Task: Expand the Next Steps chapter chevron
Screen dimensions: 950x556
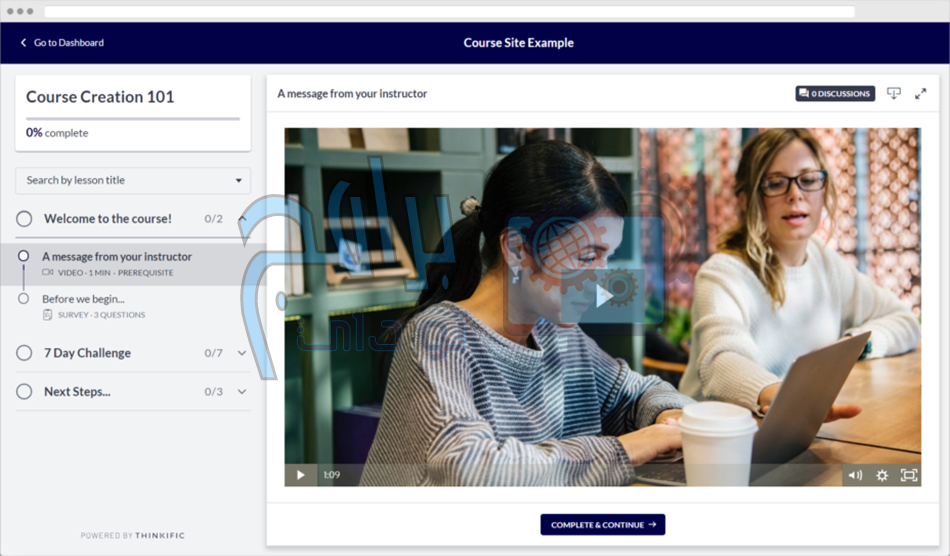Action: (241, 392)
